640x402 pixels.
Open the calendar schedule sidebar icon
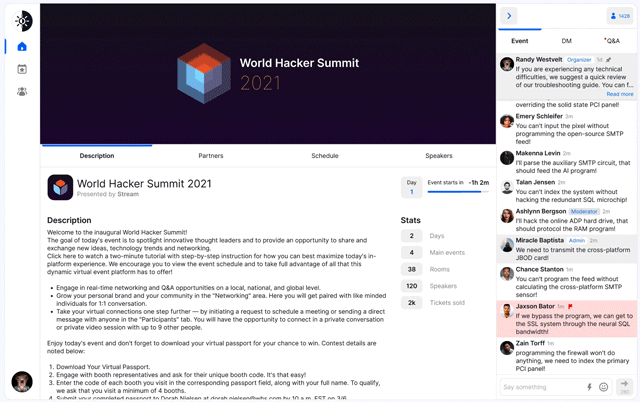[x=22, y=69]
